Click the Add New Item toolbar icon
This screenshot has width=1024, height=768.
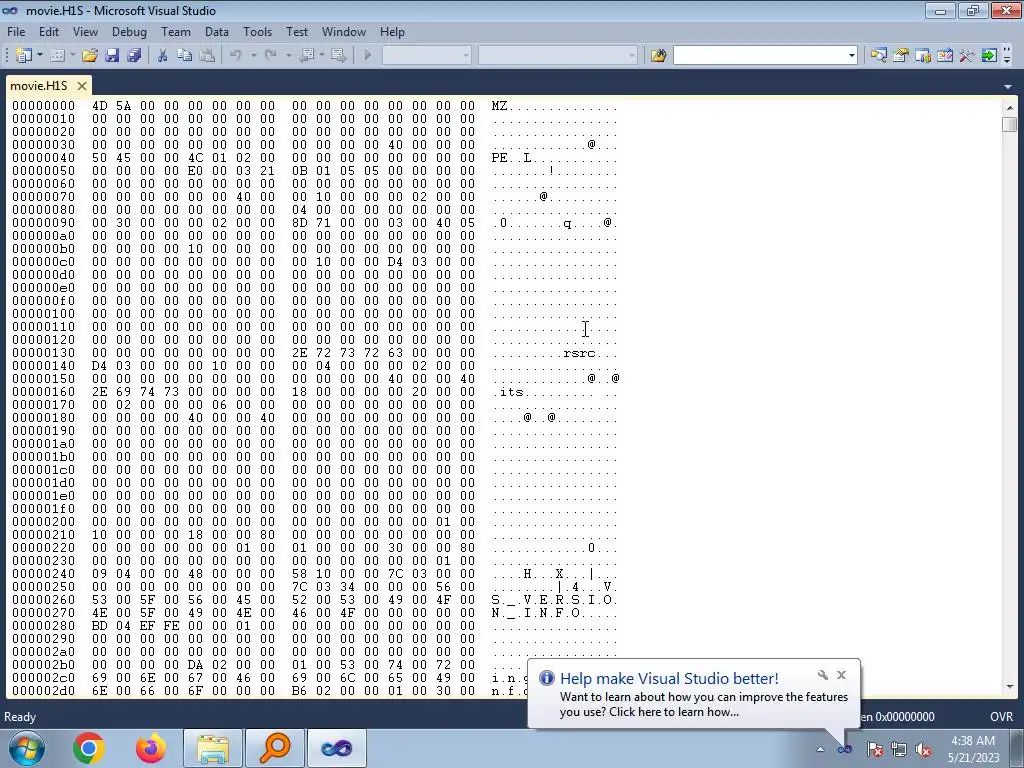click(x=57, y=56)
